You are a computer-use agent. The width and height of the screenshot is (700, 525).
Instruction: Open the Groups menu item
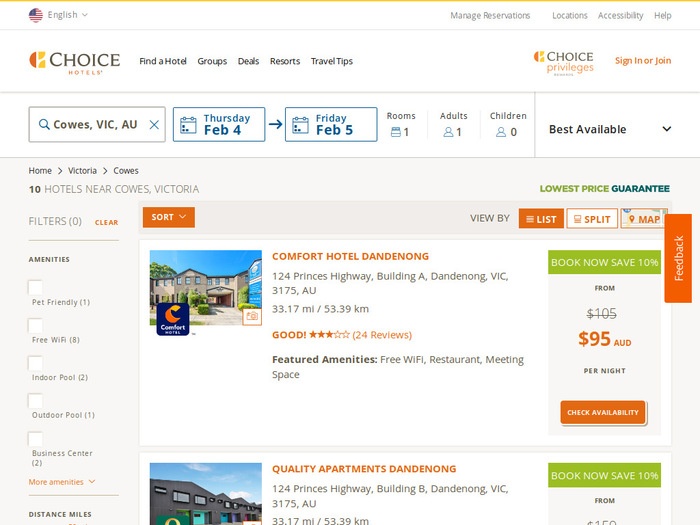click(x=212, y=61)
